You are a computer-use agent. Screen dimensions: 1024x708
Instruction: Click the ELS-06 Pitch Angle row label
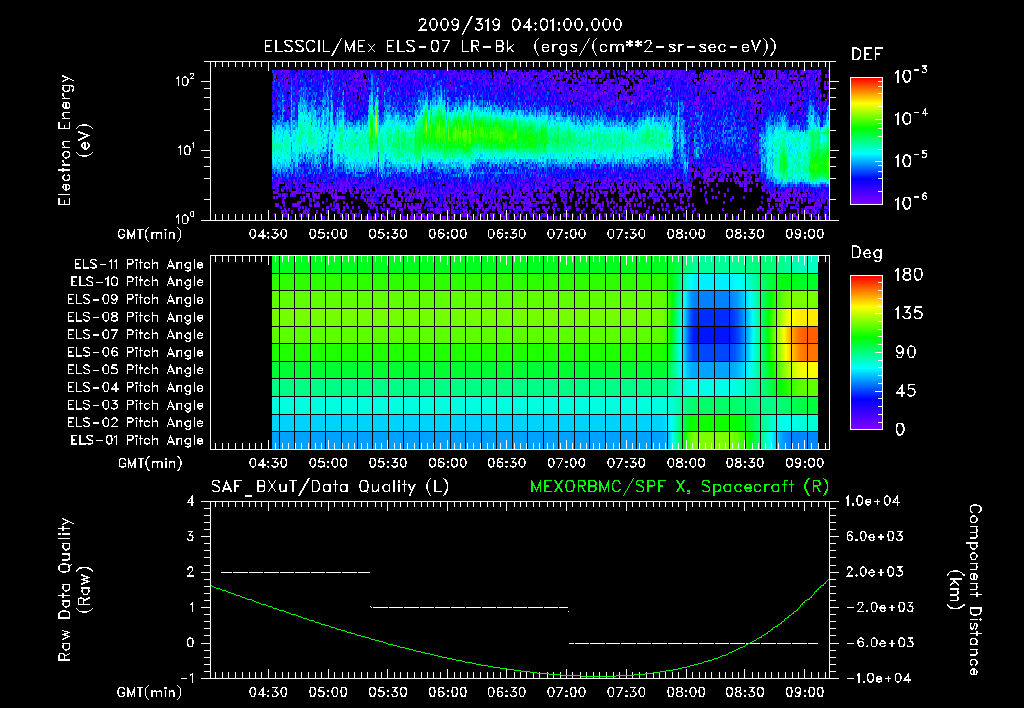[135, 352]
